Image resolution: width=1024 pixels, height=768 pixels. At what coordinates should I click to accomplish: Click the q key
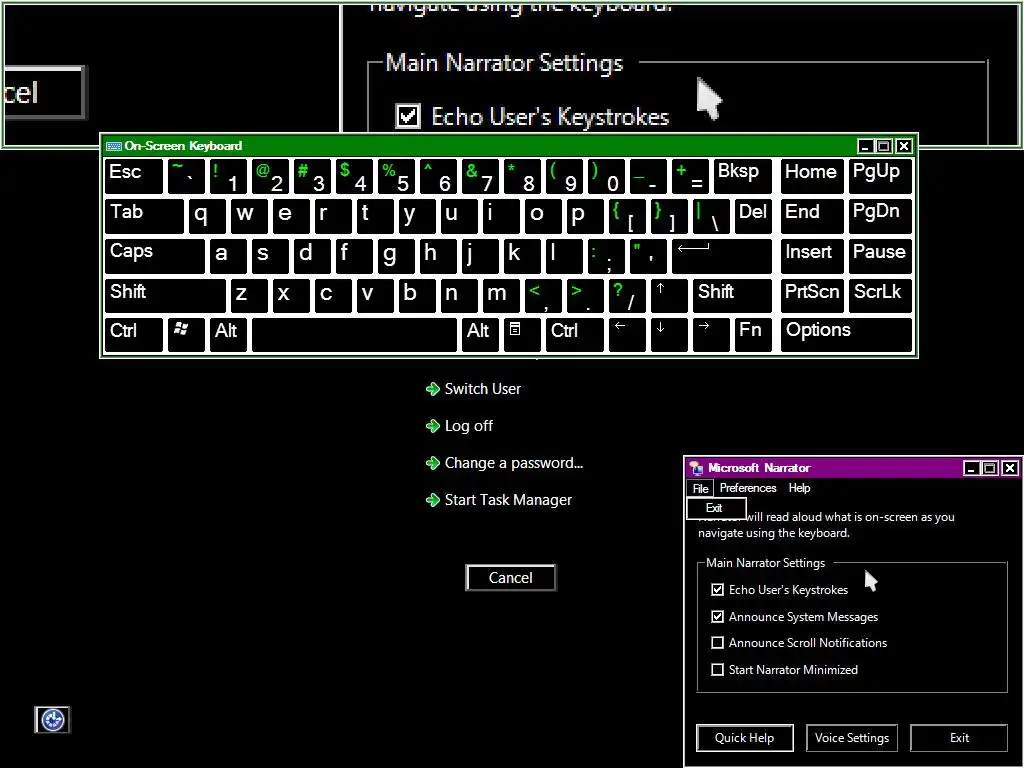[x=207, y=217]
